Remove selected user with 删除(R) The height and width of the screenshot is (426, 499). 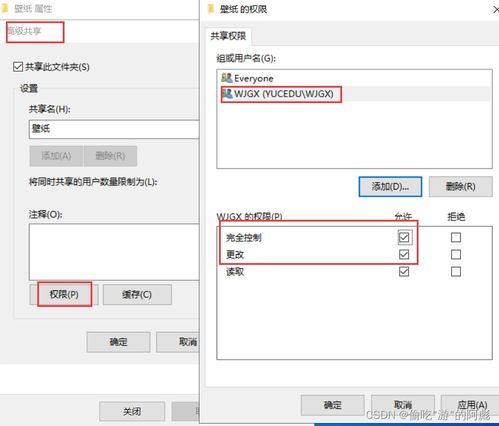[460, 187]
